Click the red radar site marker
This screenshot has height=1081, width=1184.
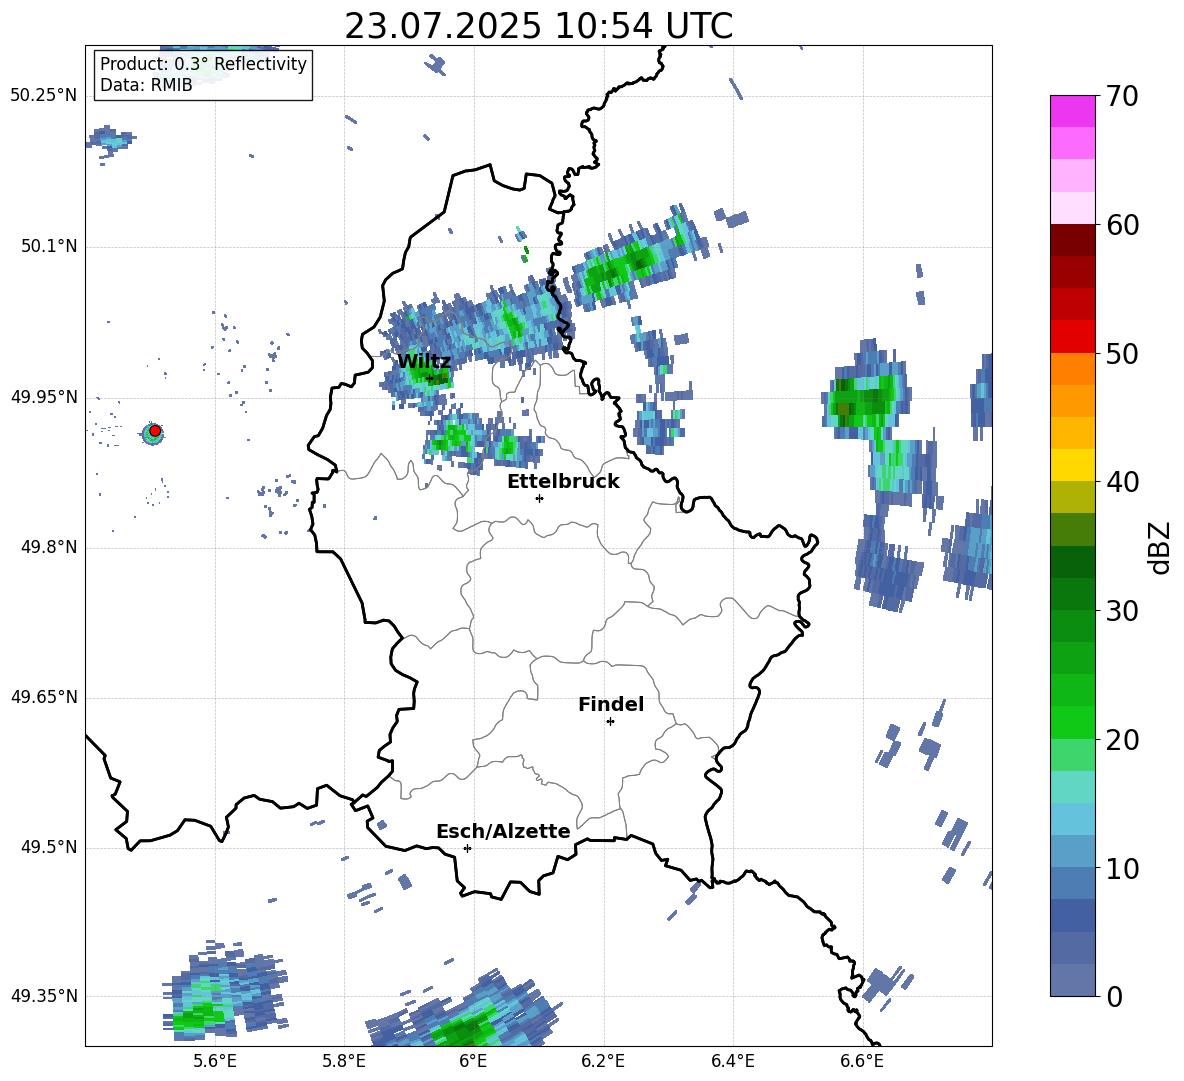155,430
